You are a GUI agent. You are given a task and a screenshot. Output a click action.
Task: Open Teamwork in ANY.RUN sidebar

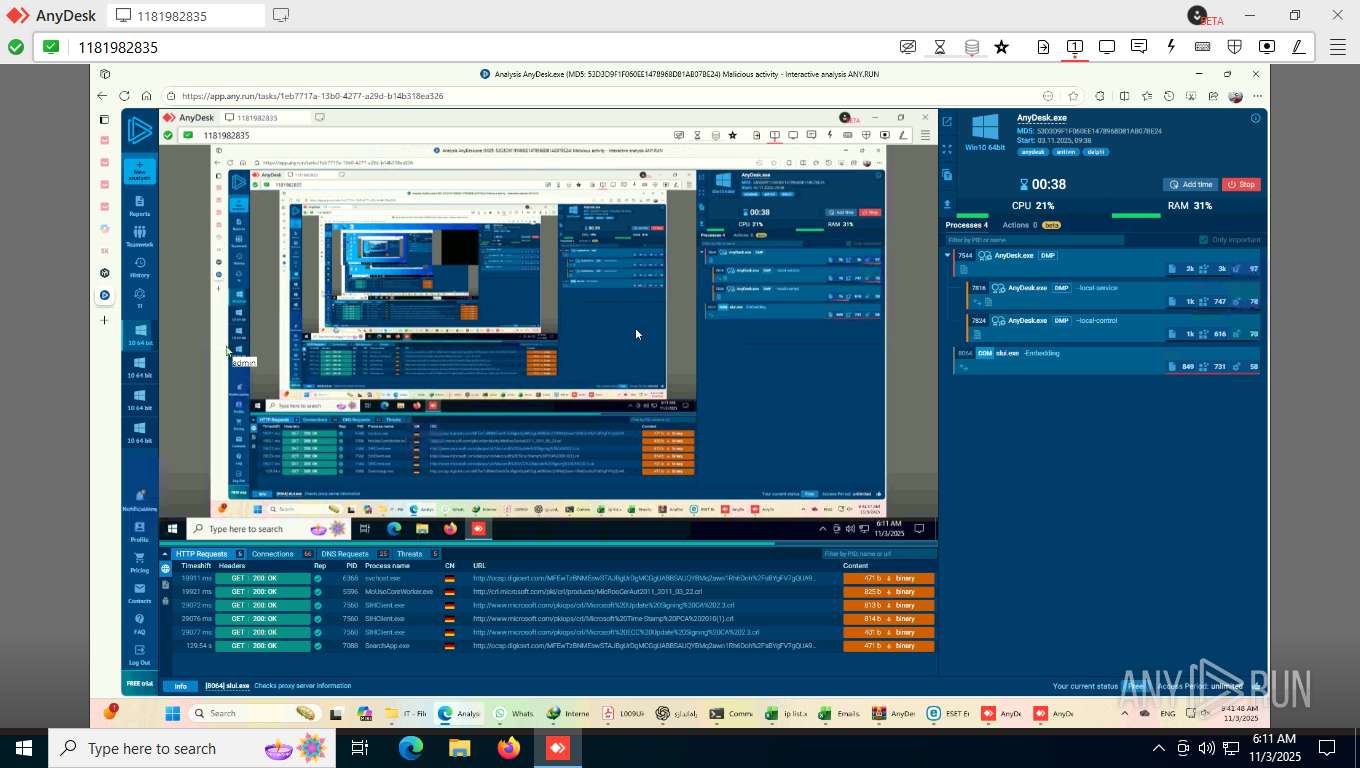tap(139, 236)
